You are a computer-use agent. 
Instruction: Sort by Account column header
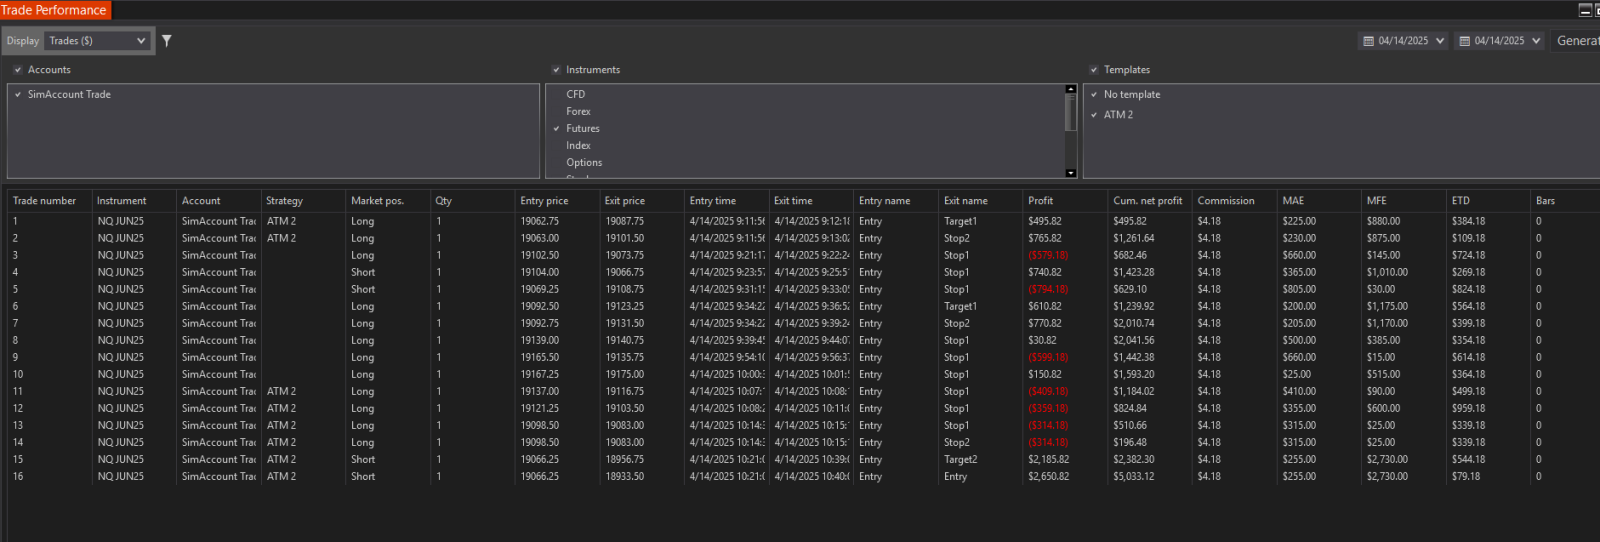point(201,201)
